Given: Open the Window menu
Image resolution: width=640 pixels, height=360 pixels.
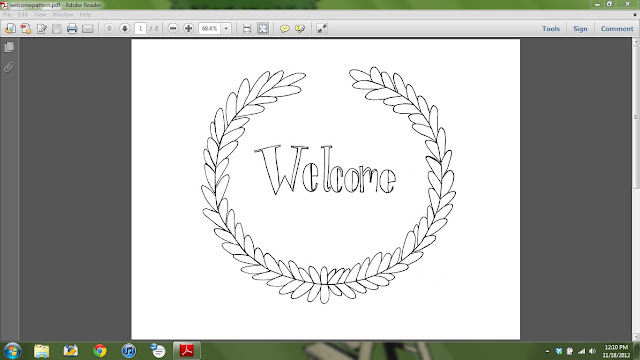Looking at the screenshot, I should pyautogui.click(x=62, y=15).
